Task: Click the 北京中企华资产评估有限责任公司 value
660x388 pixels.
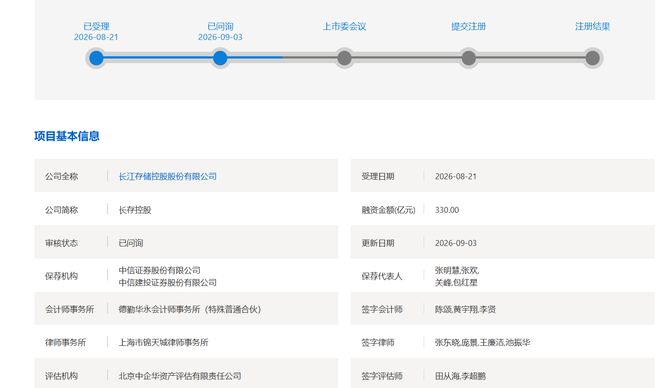Action: pos(180,376)
